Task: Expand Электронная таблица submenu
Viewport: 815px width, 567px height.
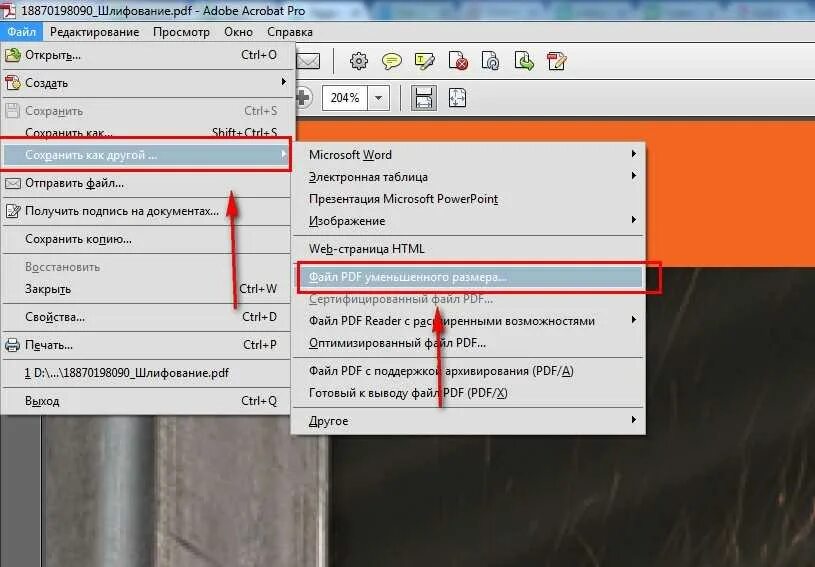Action: (469, 177)
